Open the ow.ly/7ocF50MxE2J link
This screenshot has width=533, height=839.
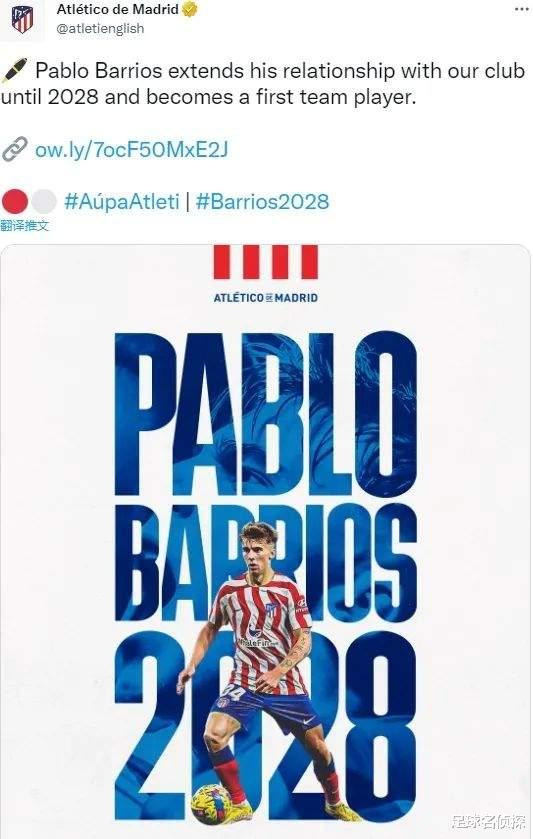tap(132, 150)
